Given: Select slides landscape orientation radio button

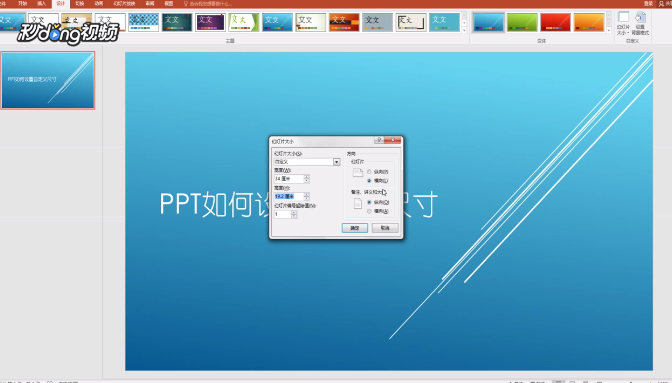Looking at the screenshot, I should click(x=369, y=180).
